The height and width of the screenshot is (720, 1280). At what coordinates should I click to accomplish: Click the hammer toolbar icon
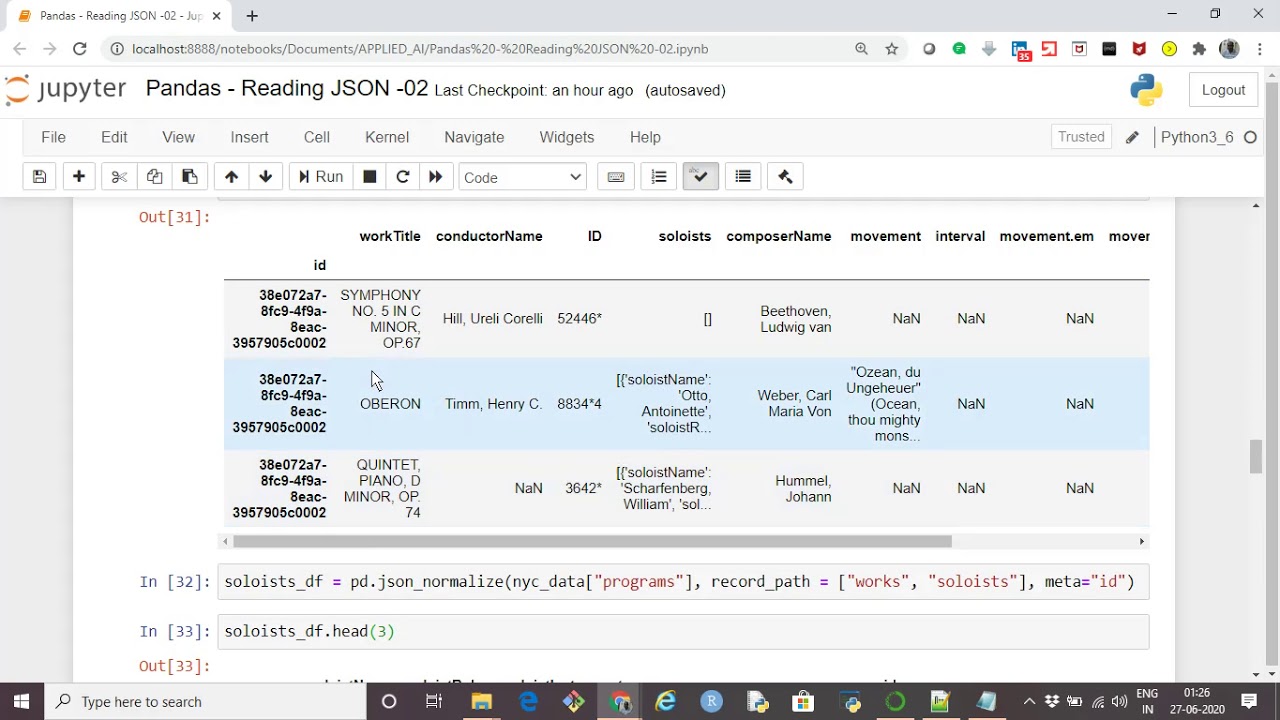785,177
